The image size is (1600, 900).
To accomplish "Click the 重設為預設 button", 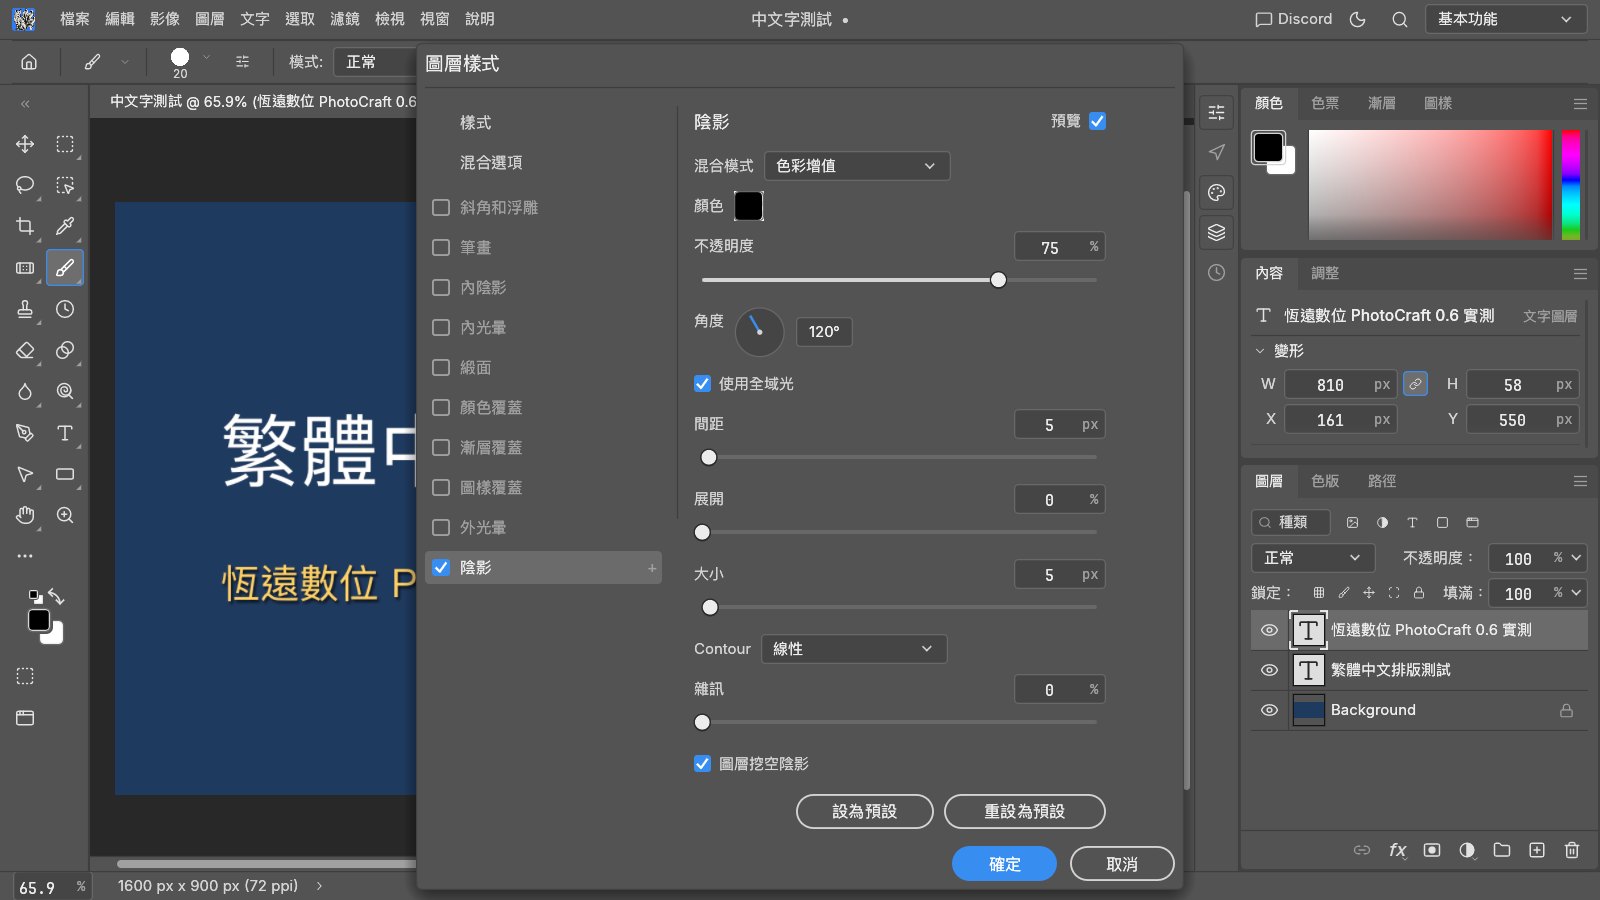I will (x=1025, y=812).
